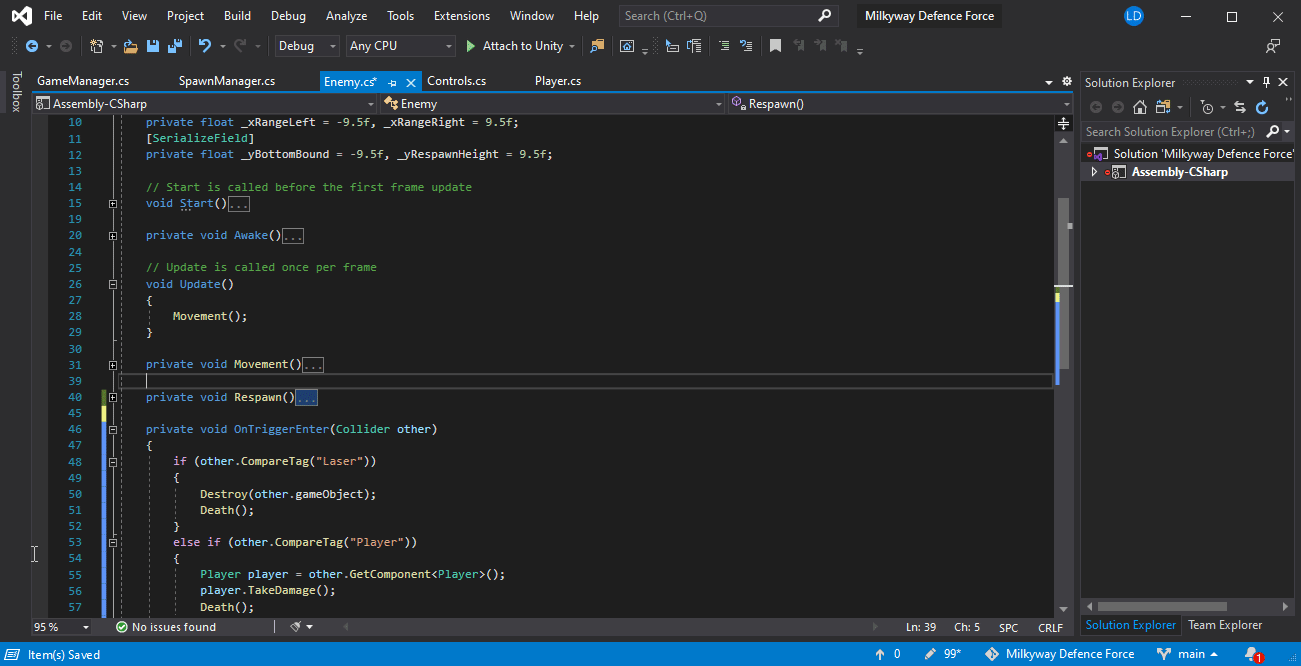Screen dimensions: 1301x666
Task: Click the Save All multi-floppy icon
Action: pyautogui.click(x=175, y=46)
